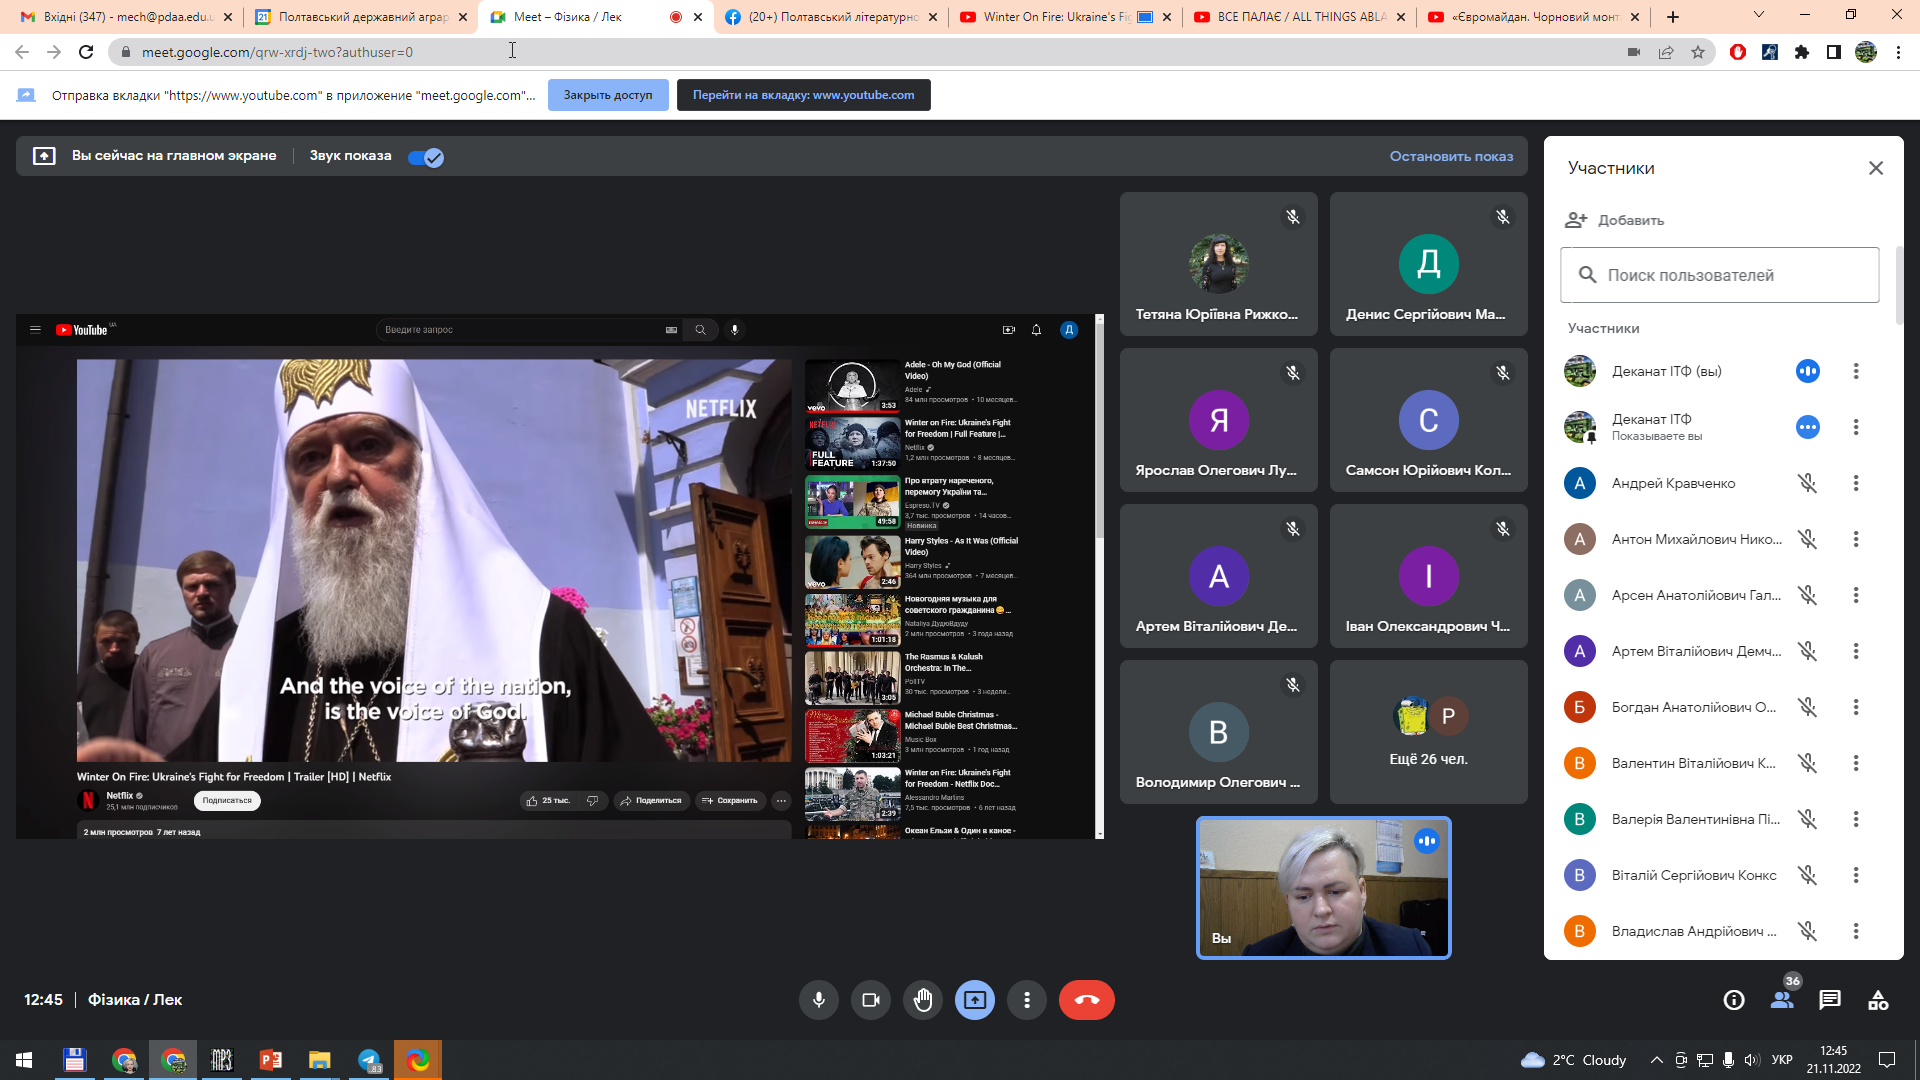The height and width of the screenshot is (1080, 1920).
Task: Switch to Вхідні (347) Gmail tab
Action: pyautogui.click(x=127, y=17)
